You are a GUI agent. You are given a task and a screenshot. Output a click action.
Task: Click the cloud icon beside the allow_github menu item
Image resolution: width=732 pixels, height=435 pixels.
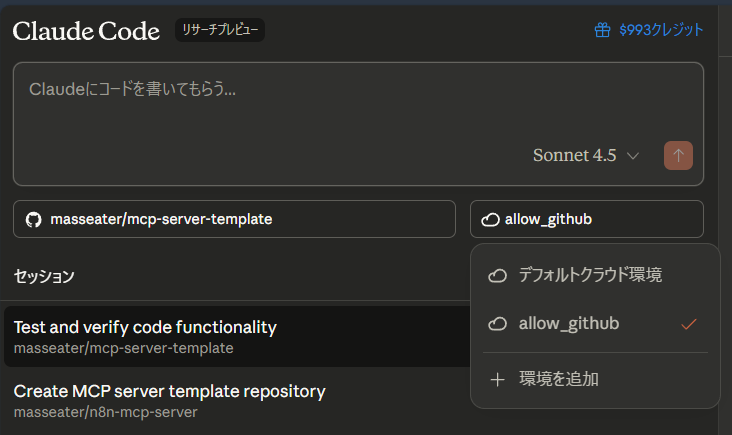[497, 324]
